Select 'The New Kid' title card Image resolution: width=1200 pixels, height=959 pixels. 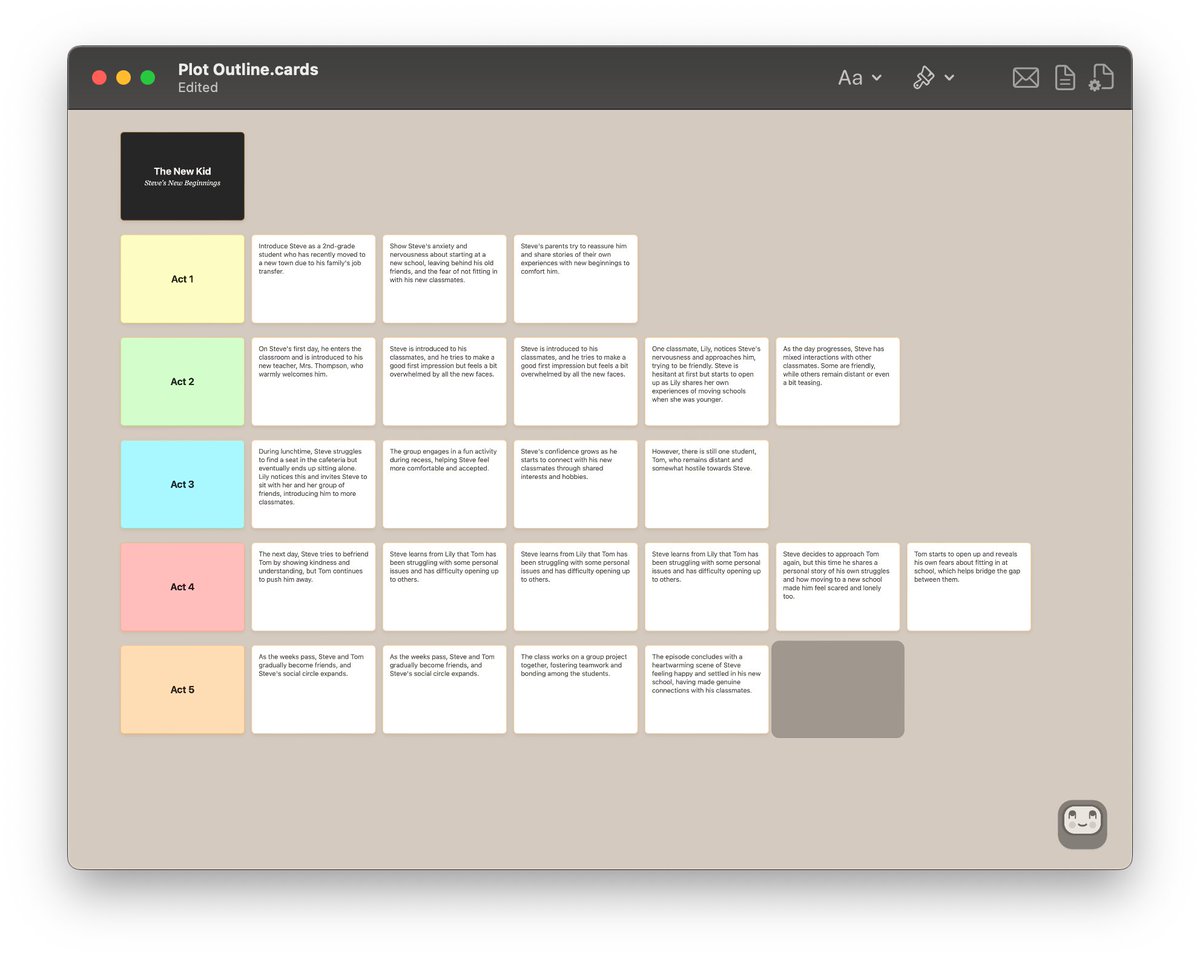click(182, 175)
